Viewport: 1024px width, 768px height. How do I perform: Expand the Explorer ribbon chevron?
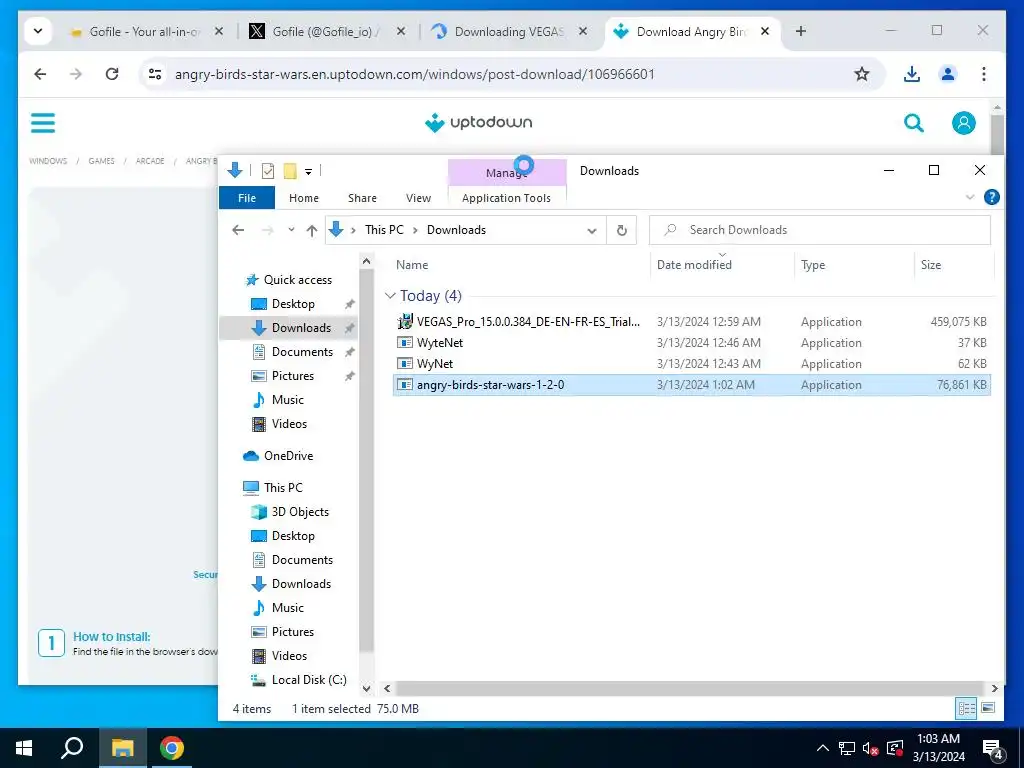(x=970, y=197)
